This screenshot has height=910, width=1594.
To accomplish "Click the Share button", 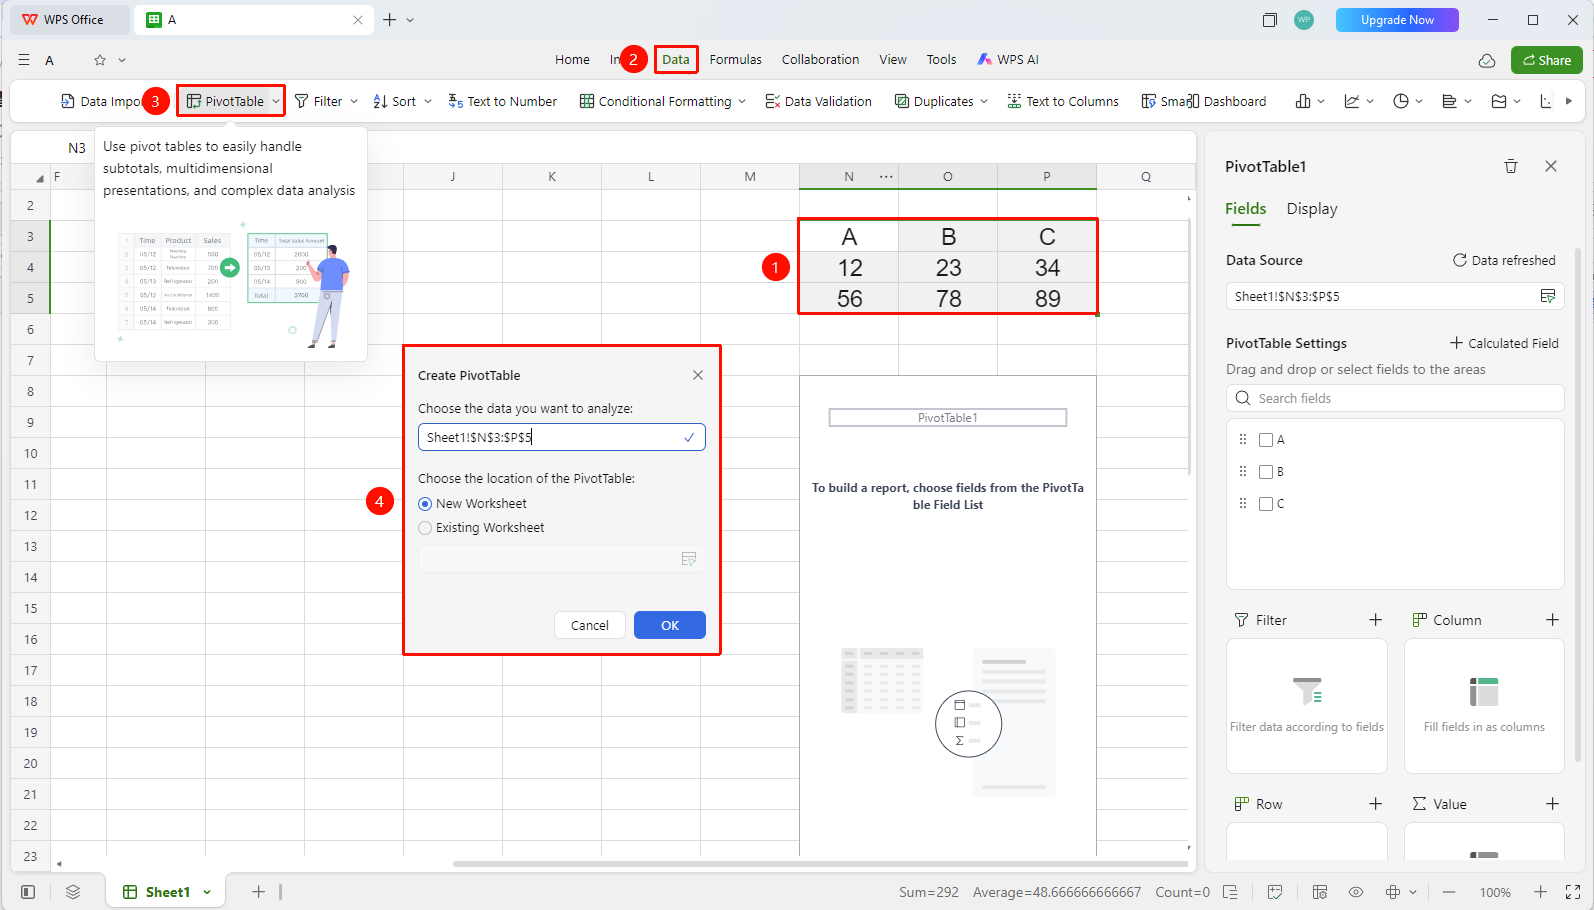I will [x=1547, y=60].
